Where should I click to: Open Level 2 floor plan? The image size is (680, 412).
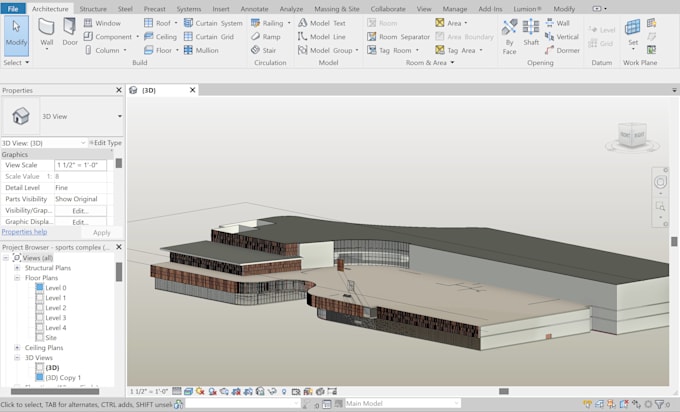[56, 307]
